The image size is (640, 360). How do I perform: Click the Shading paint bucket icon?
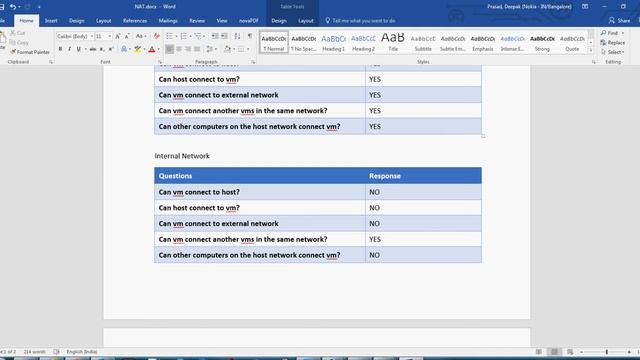point(227,49)
